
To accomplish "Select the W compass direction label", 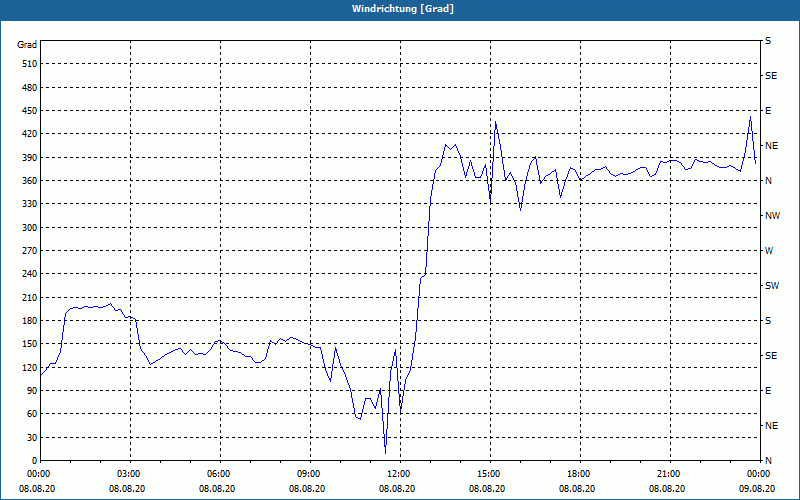I will pos(769,251).
